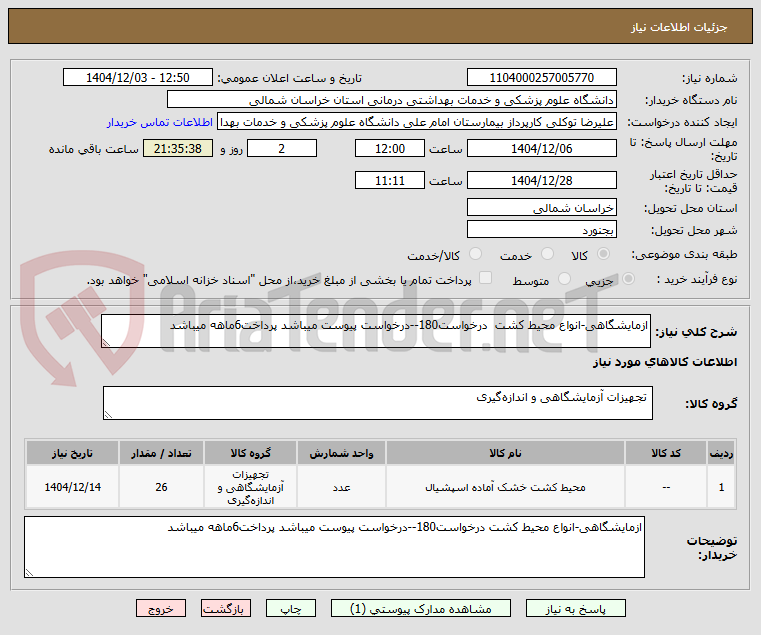Click the ردیف column header
Screen dimensions: 761x635
tap(721, 453)
